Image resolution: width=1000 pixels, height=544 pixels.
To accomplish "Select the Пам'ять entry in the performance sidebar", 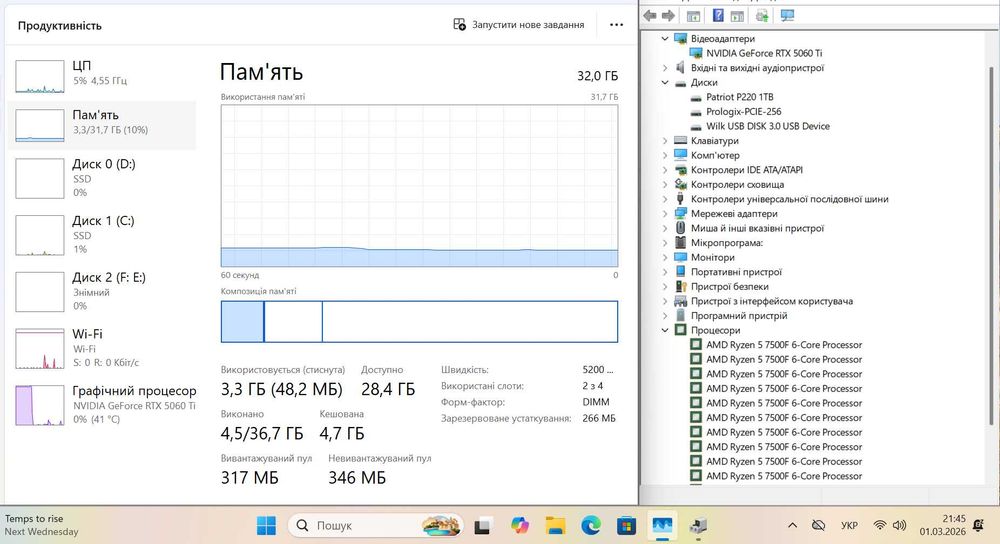I will [x=102, y=125].
